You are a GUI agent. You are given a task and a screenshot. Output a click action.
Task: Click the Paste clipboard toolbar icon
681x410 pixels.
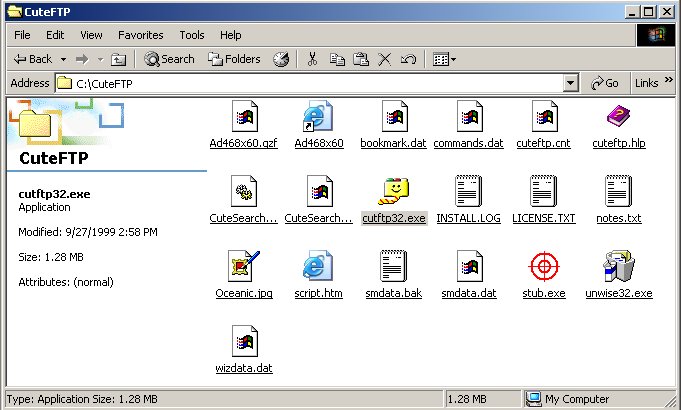pos(361,59)
